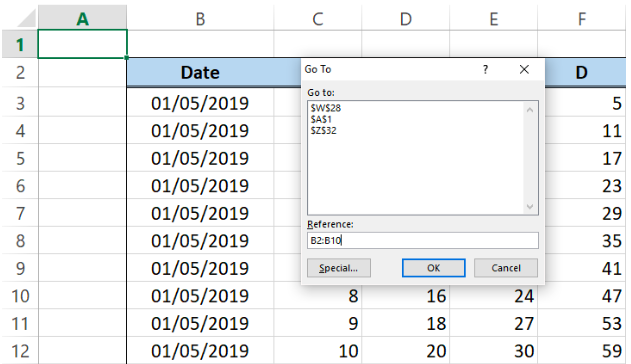Select row 5 header
631x364 pixels.
click(x=20, y=158)
